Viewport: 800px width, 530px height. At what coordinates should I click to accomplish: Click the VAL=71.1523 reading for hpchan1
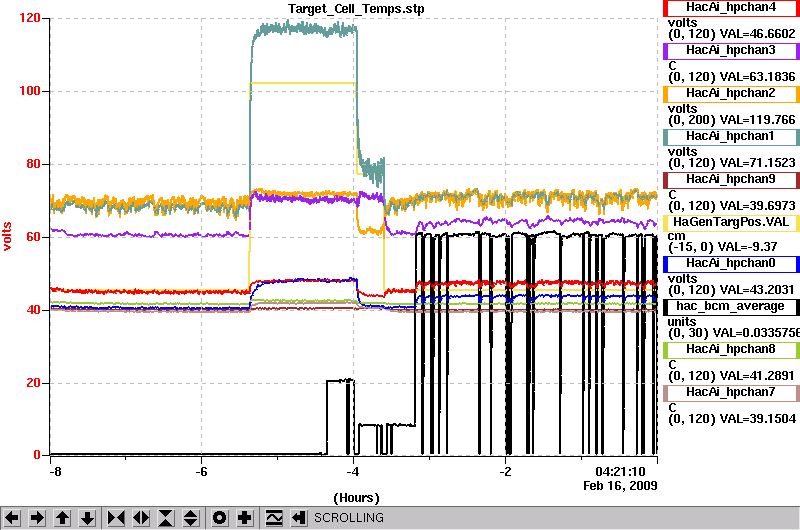(757, 163)
